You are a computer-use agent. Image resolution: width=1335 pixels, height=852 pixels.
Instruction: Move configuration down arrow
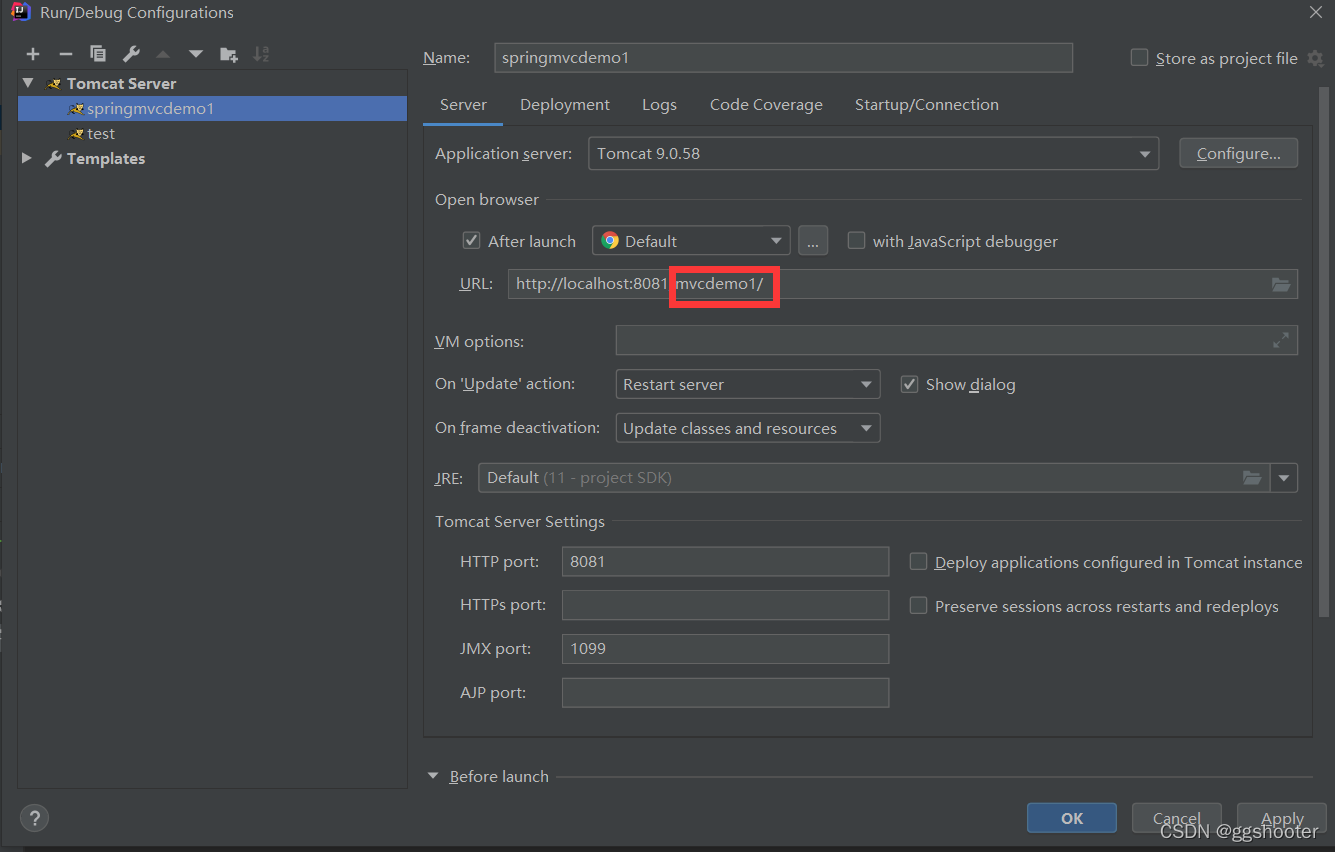(x=196, y=54)
